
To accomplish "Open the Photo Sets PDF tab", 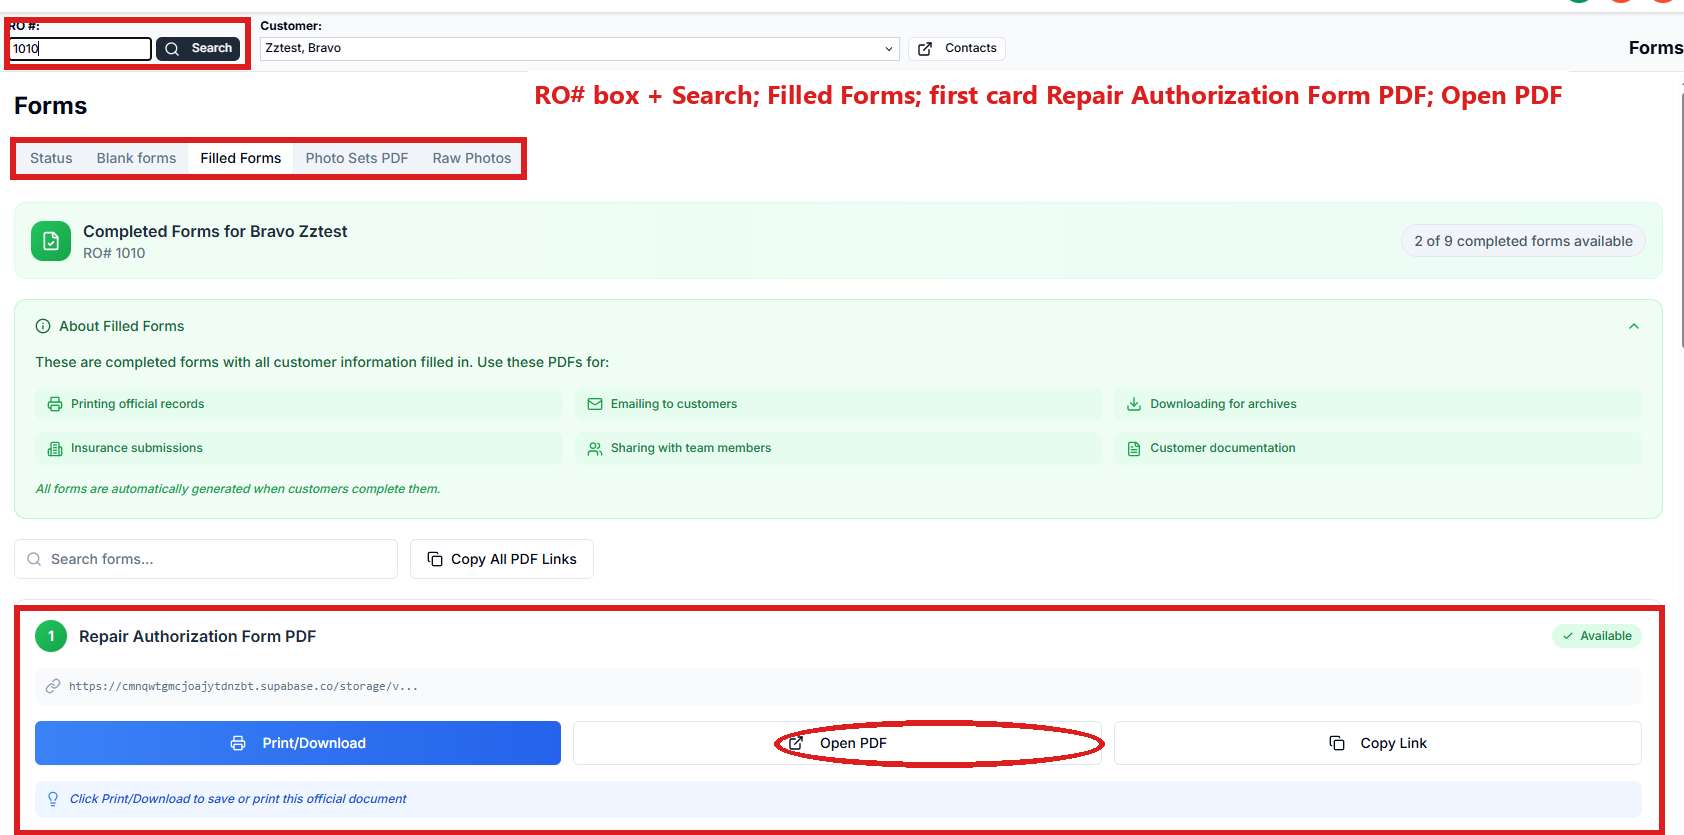I will coord(357,158).
